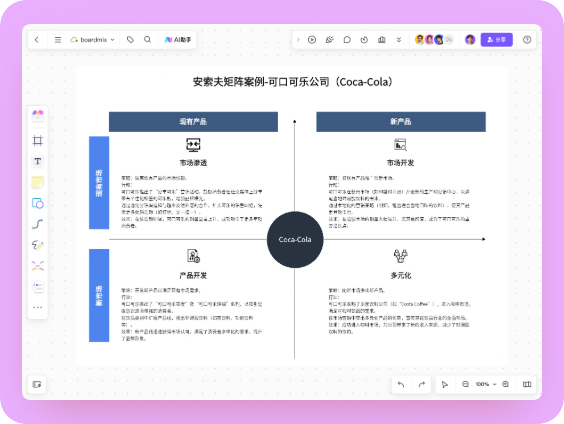Click the back arrow in top toolbar
Viewport: 564px width, 424px height.
coord(37,40)
